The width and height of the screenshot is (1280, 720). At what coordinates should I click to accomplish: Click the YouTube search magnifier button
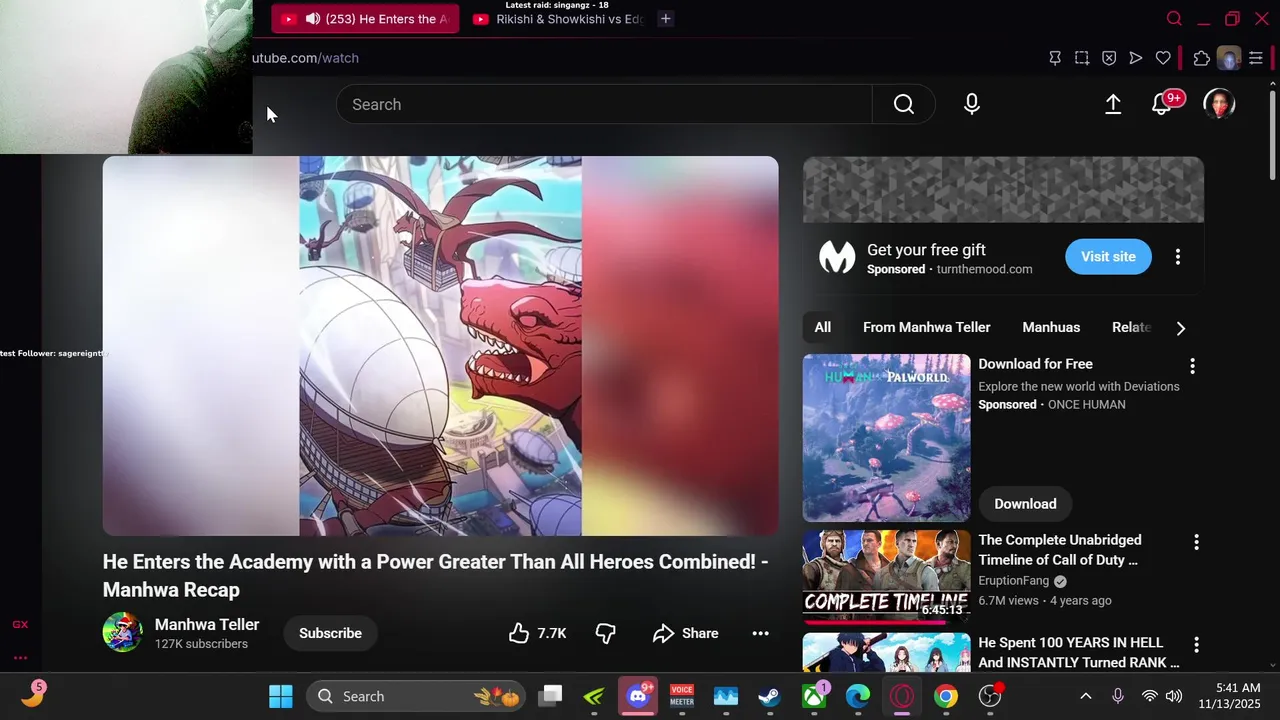pos(904,104)
